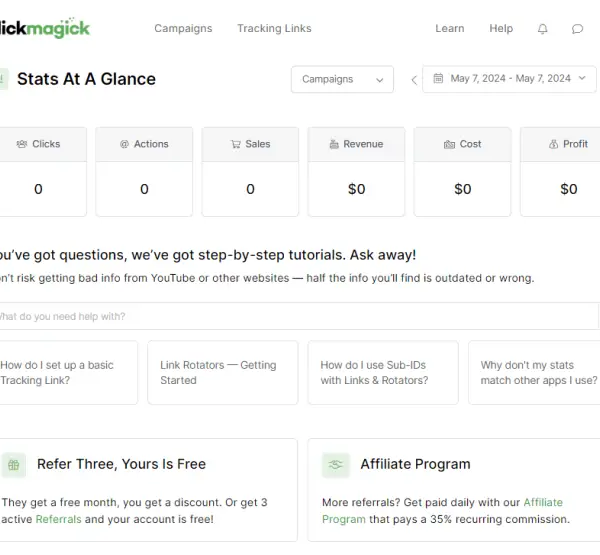Go to previous date with left chevron
The image size is (600, 555).
coord(414,80)
